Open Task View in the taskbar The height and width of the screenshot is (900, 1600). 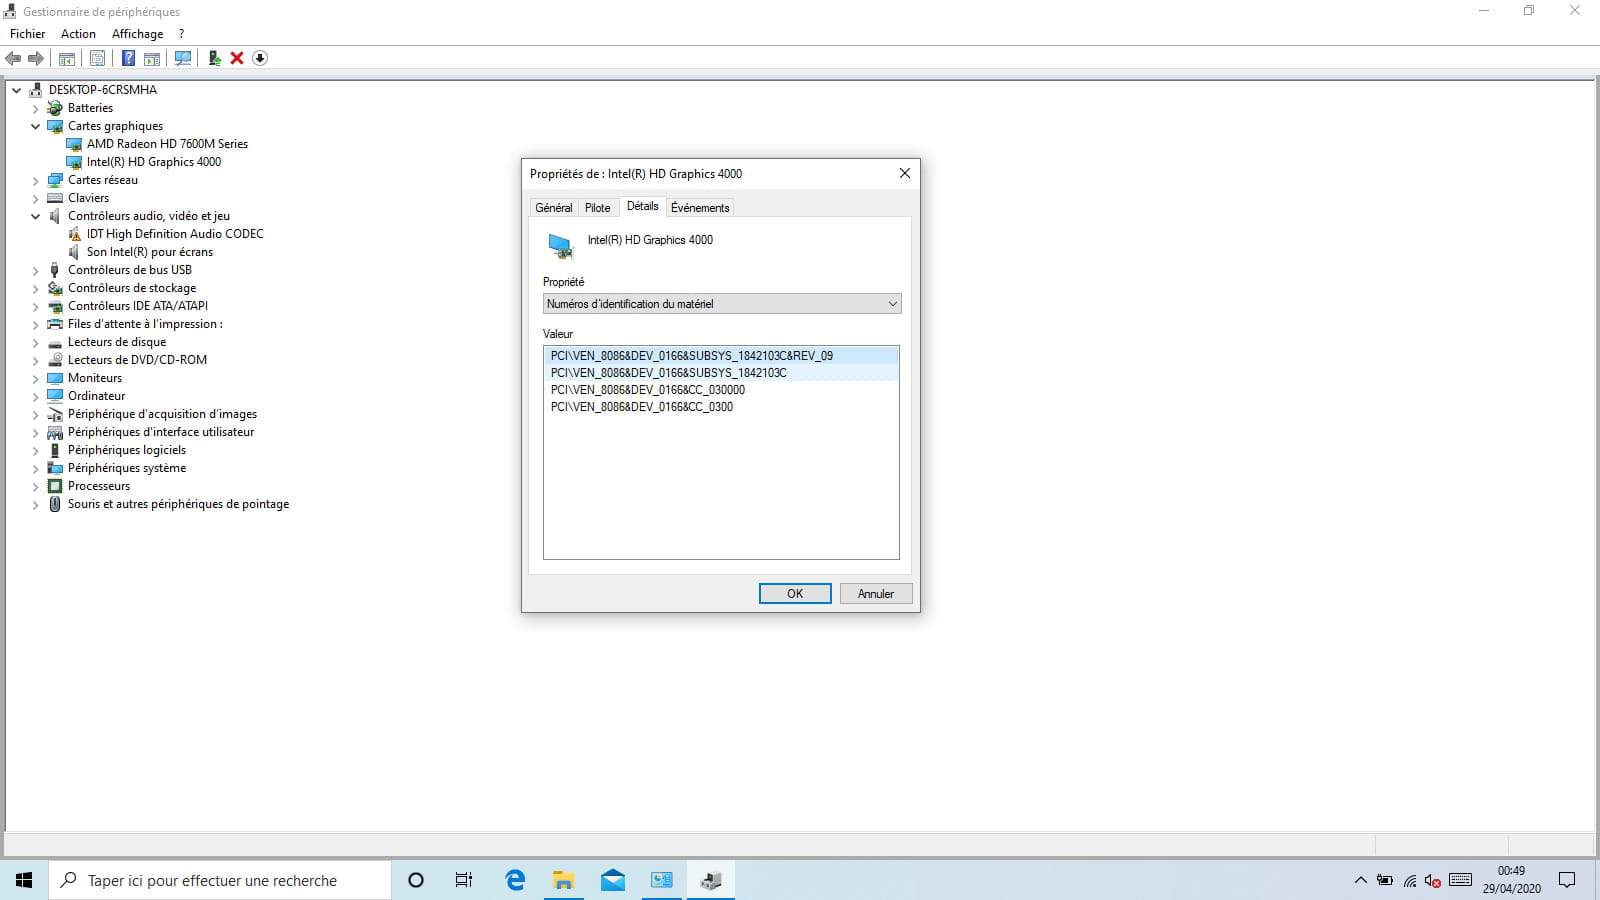(464, 880)
